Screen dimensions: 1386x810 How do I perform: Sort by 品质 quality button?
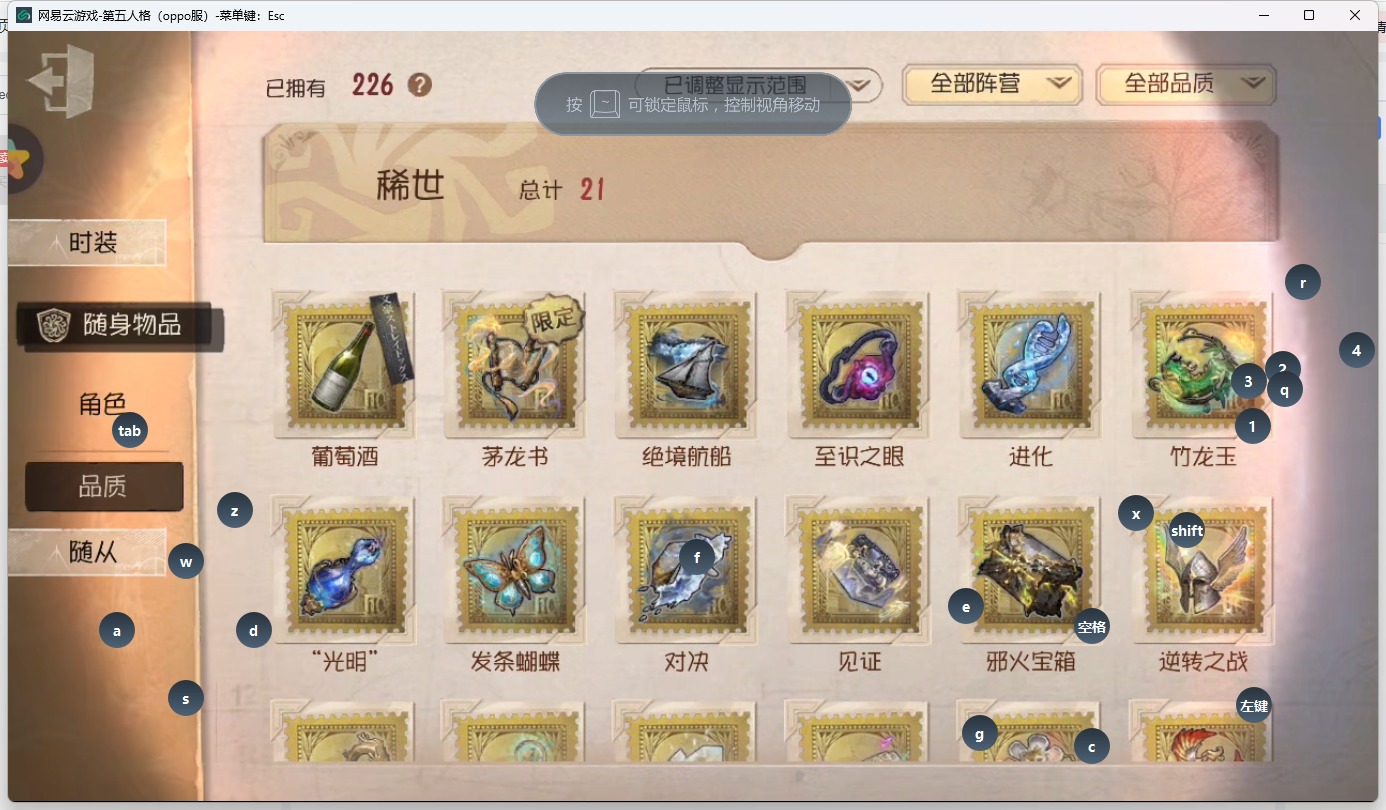(104, 487)
